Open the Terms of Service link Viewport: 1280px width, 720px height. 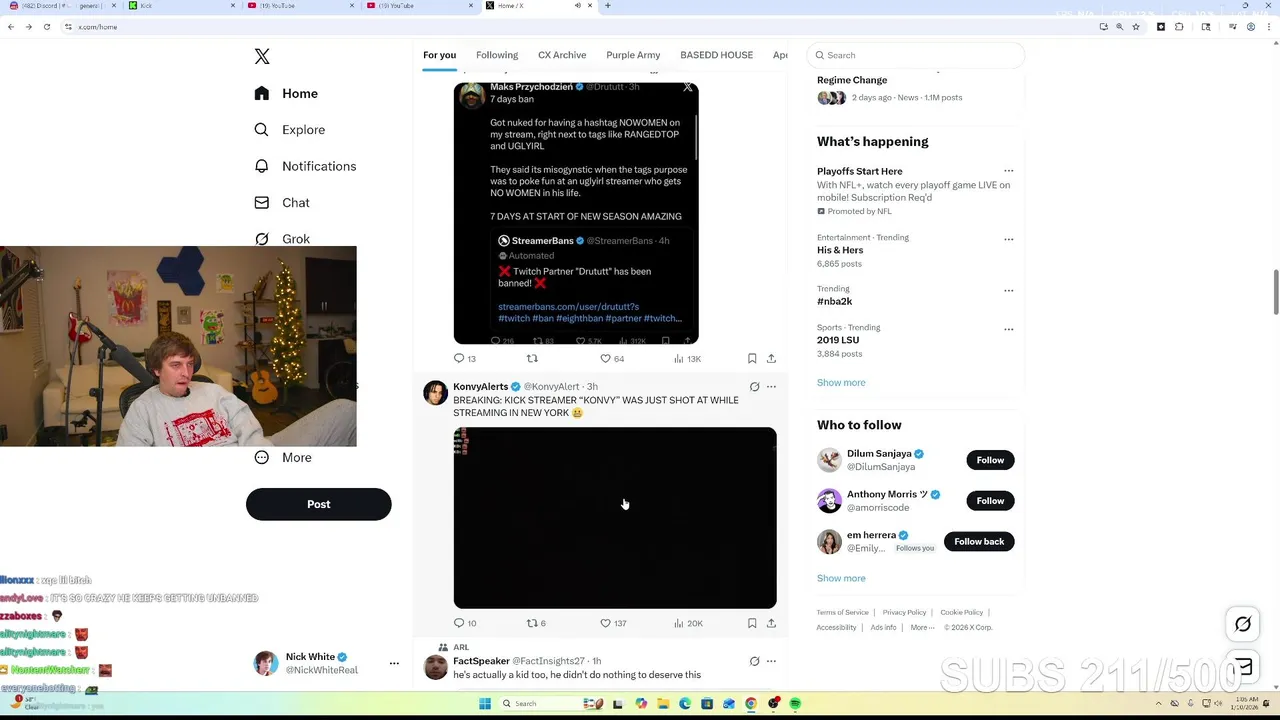click(x=842, y=612)
